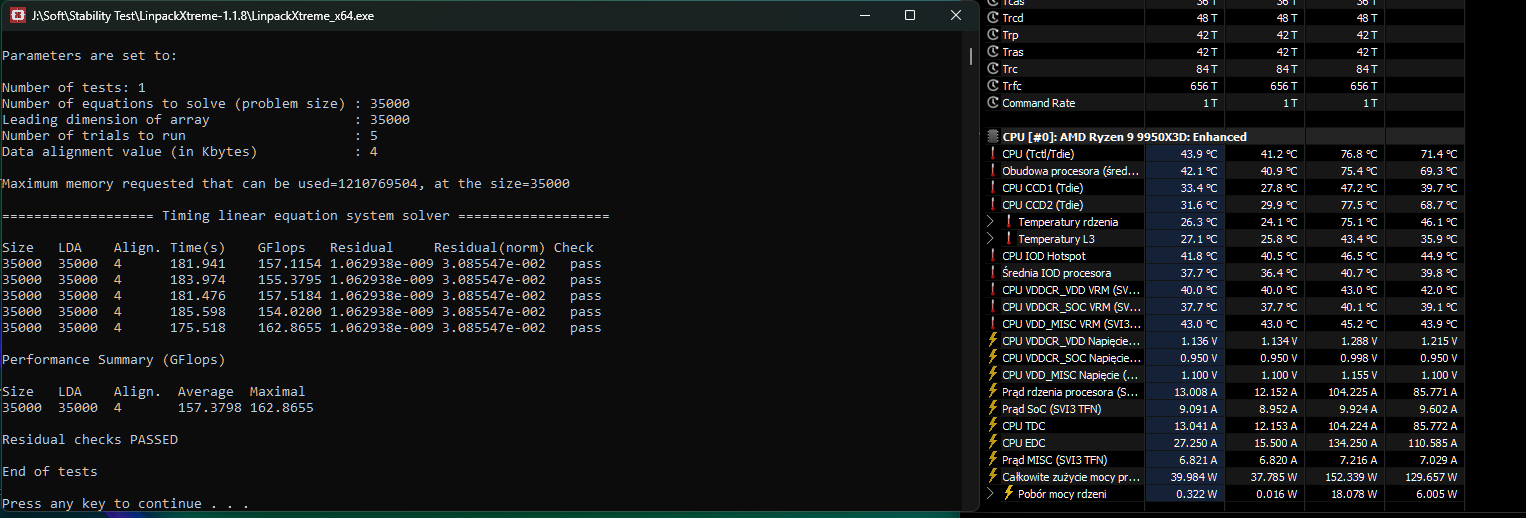The width and height of the screenshot is (1526, 518).
Task: Click the lightning icon next to CPU EDC
Action: 993,443
